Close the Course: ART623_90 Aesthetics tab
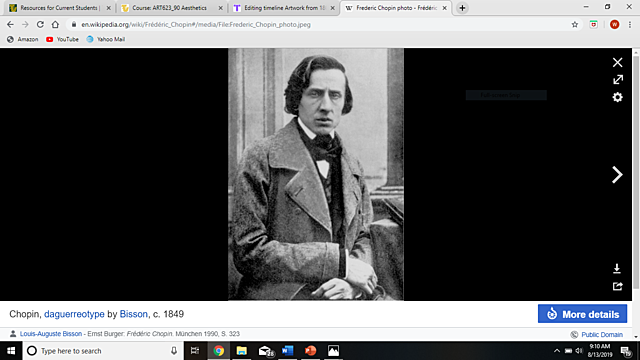Screen dimensions: 640x360 click(x=220, y=8)
